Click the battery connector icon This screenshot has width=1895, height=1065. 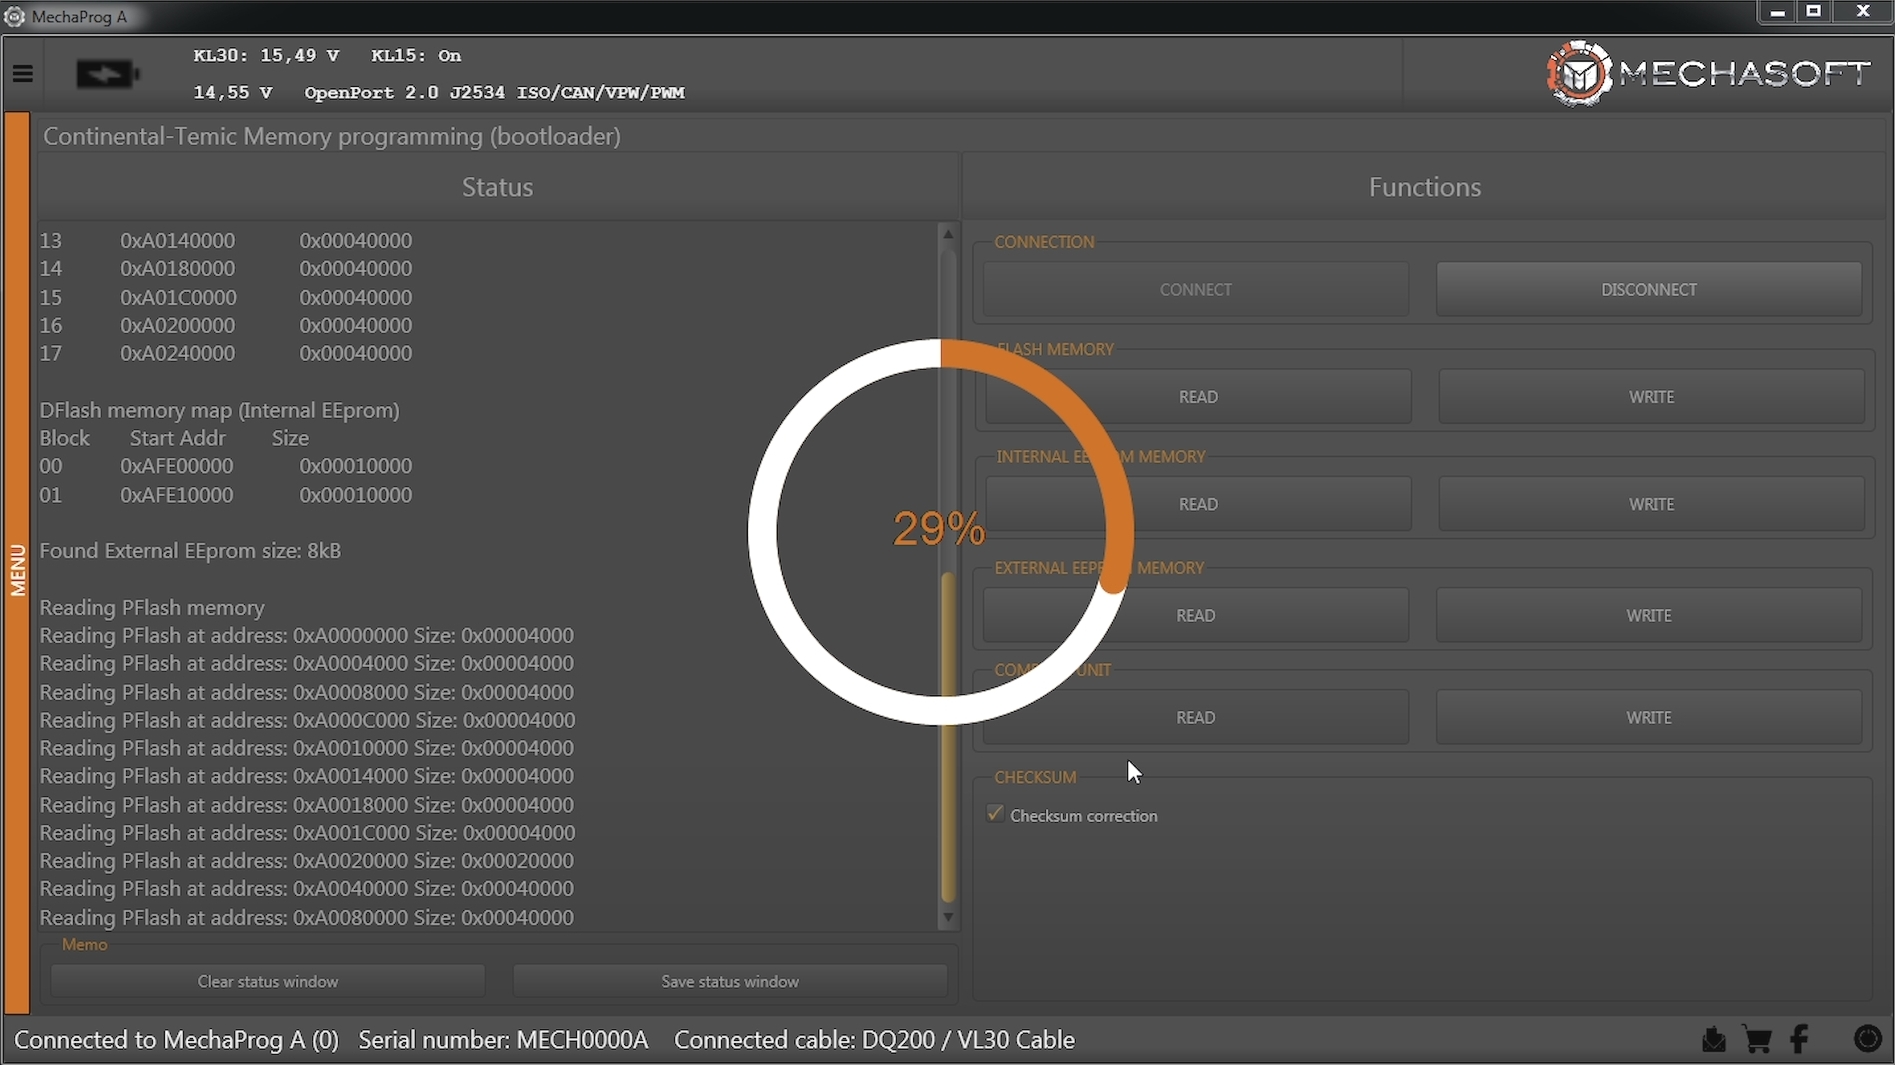point(107,74)
